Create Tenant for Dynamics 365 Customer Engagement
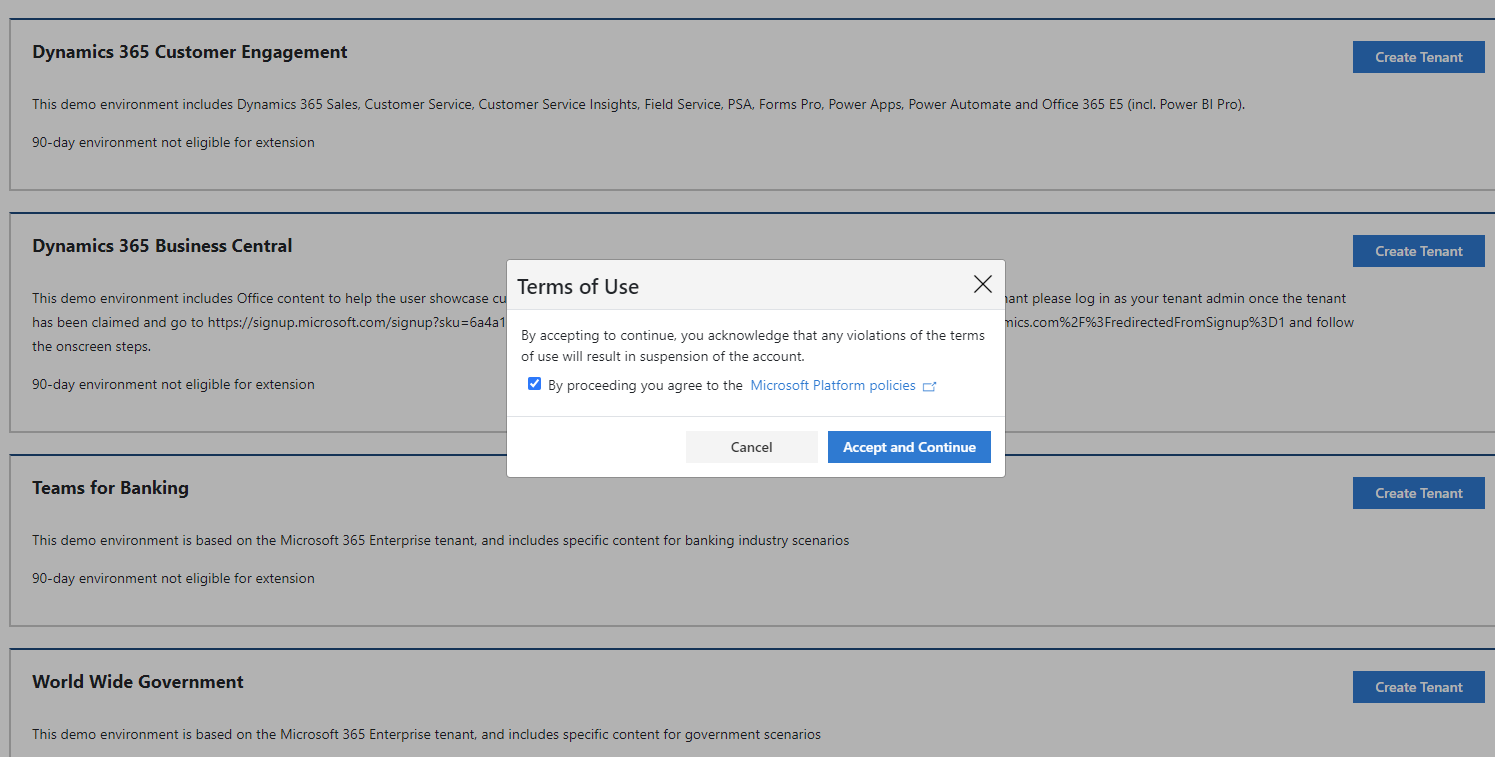This screenshot has height=757, width=1495. click(1418, 57)
